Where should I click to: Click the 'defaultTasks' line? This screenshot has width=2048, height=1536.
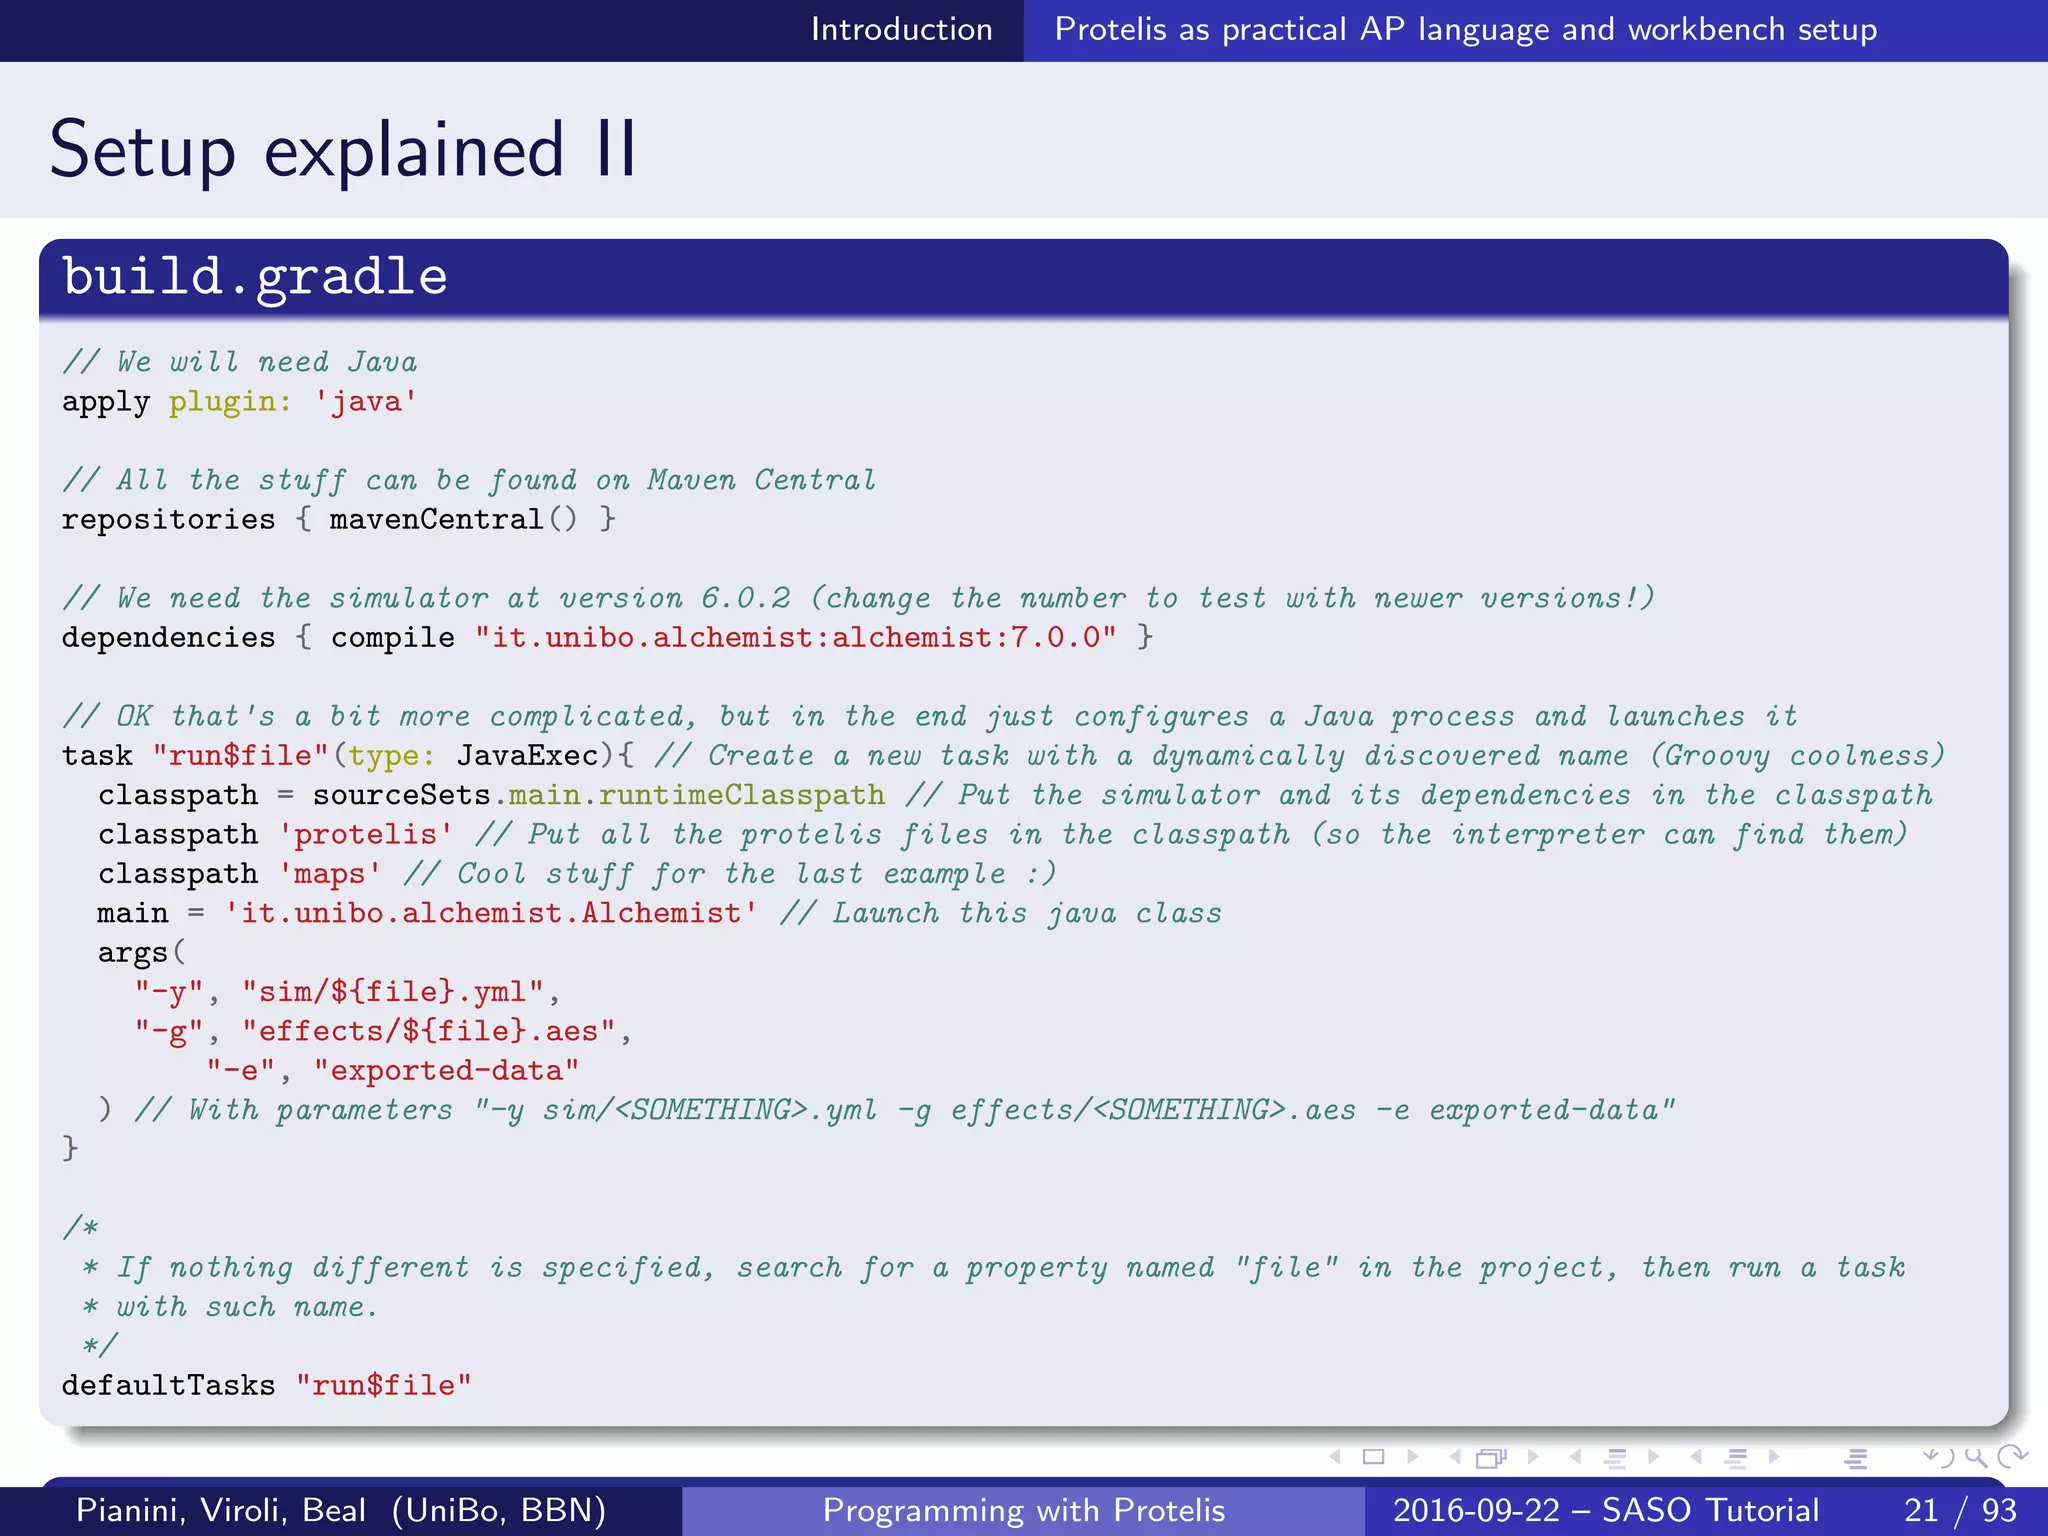[x=266, y=1386]
